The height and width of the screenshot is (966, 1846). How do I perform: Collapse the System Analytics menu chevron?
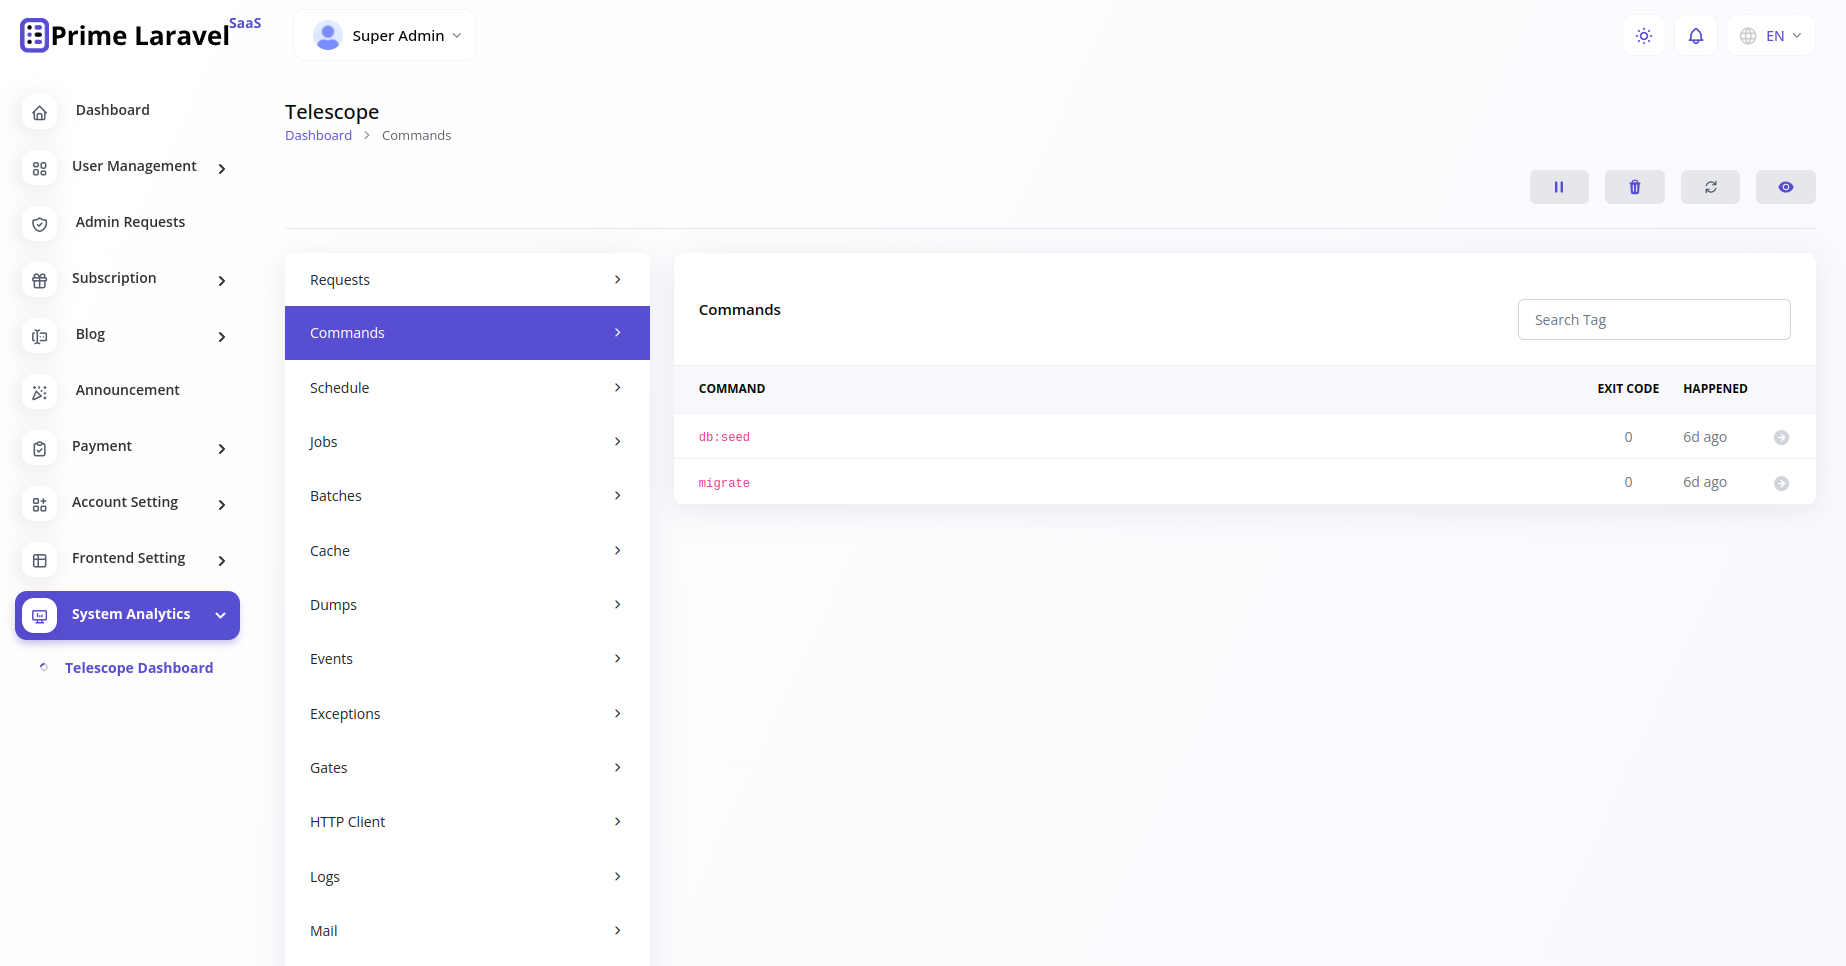pyautogui.click(x=221, y=615)
